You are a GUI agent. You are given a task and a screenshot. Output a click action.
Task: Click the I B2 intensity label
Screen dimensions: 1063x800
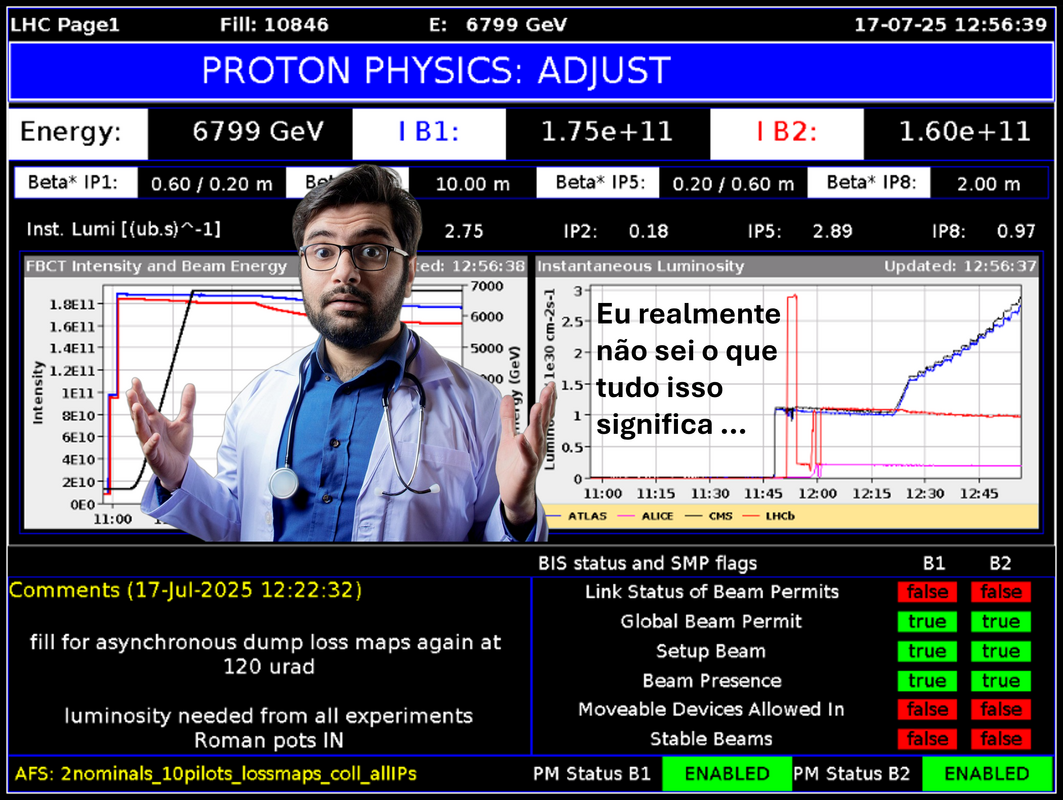tap(786, 132)
